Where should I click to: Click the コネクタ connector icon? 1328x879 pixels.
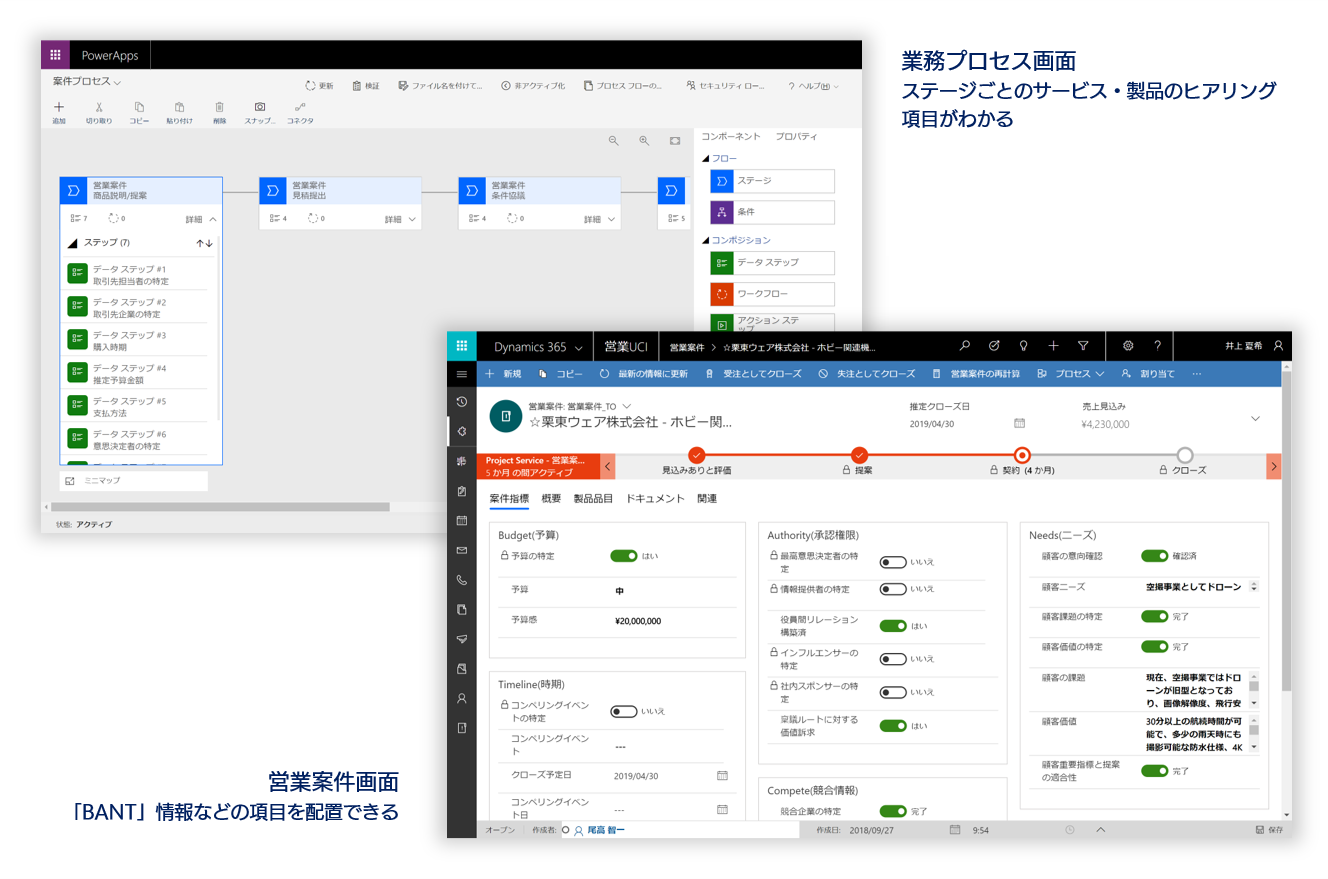(300, 107)
